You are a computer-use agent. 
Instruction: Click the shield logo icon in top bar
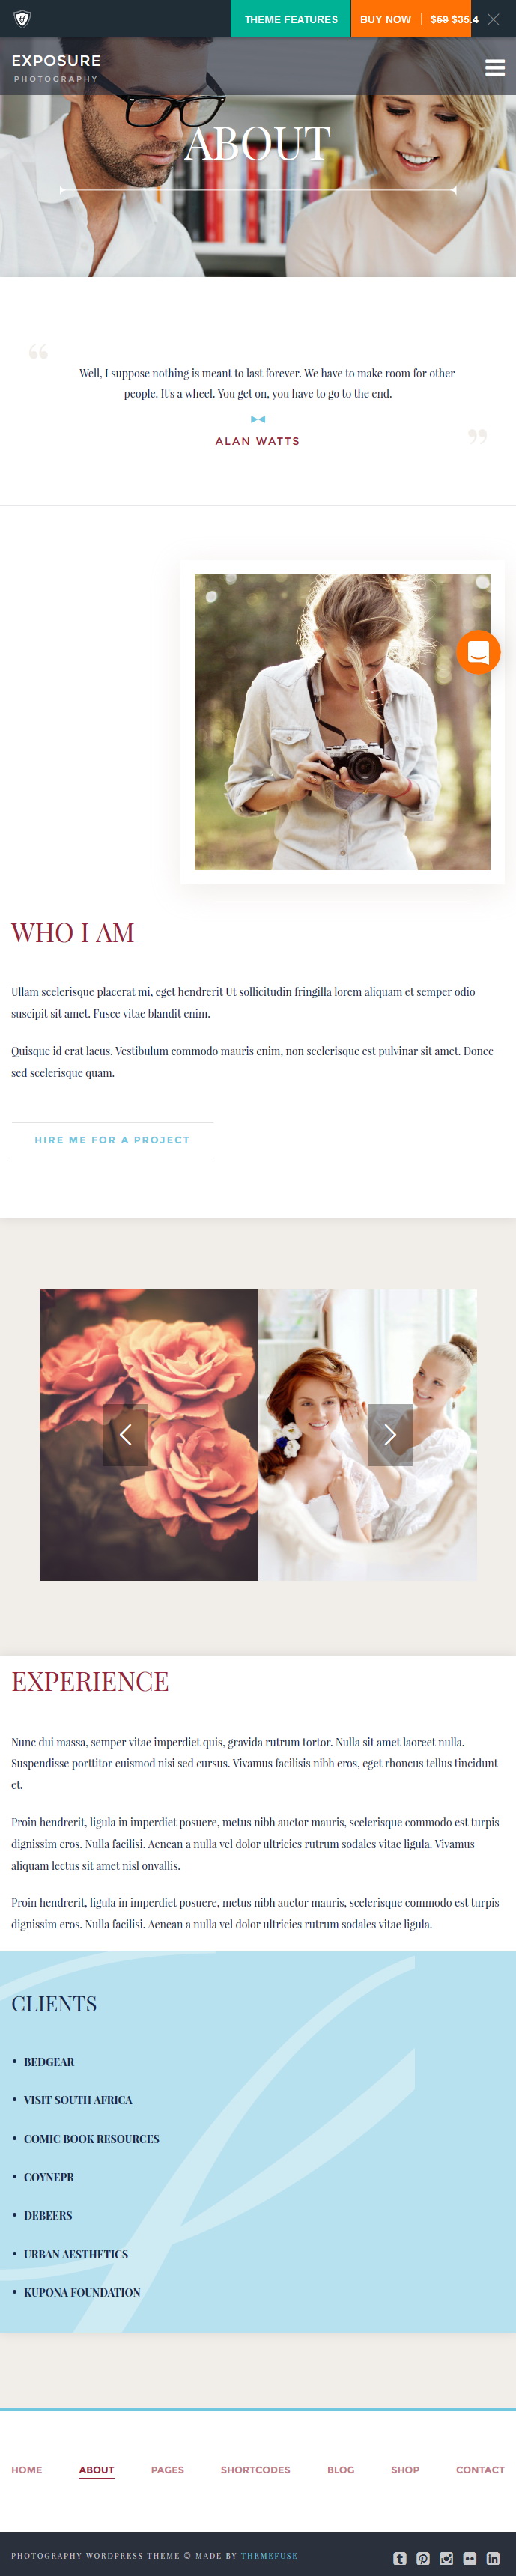tap(22, 19)
